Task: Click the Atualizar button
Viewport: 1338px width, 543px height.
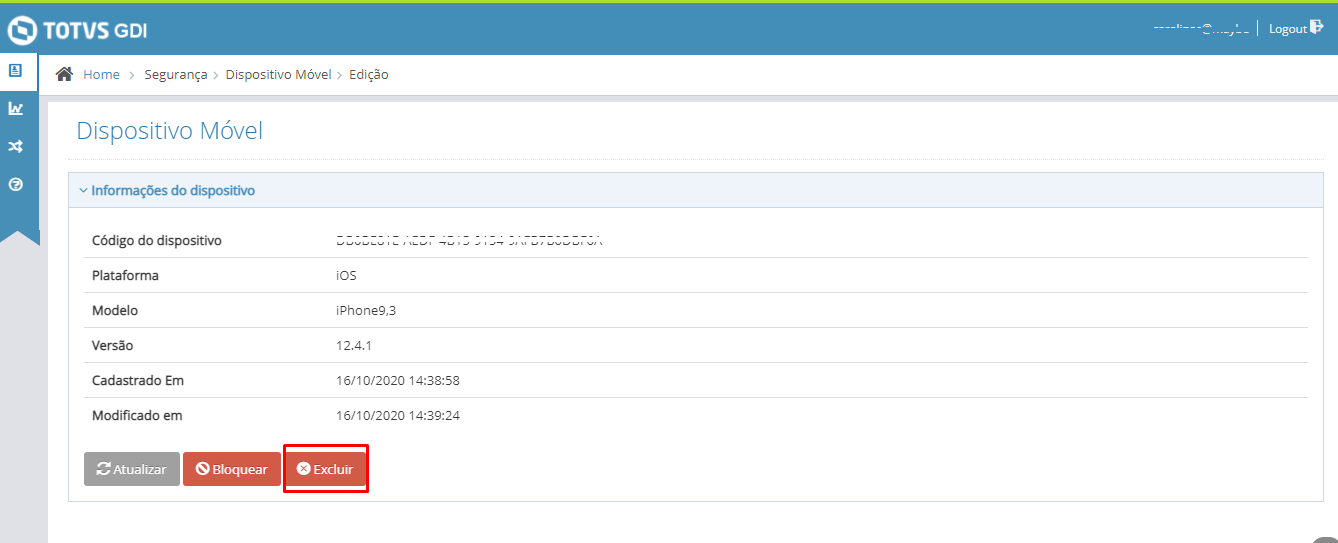Action: [132, 469]
